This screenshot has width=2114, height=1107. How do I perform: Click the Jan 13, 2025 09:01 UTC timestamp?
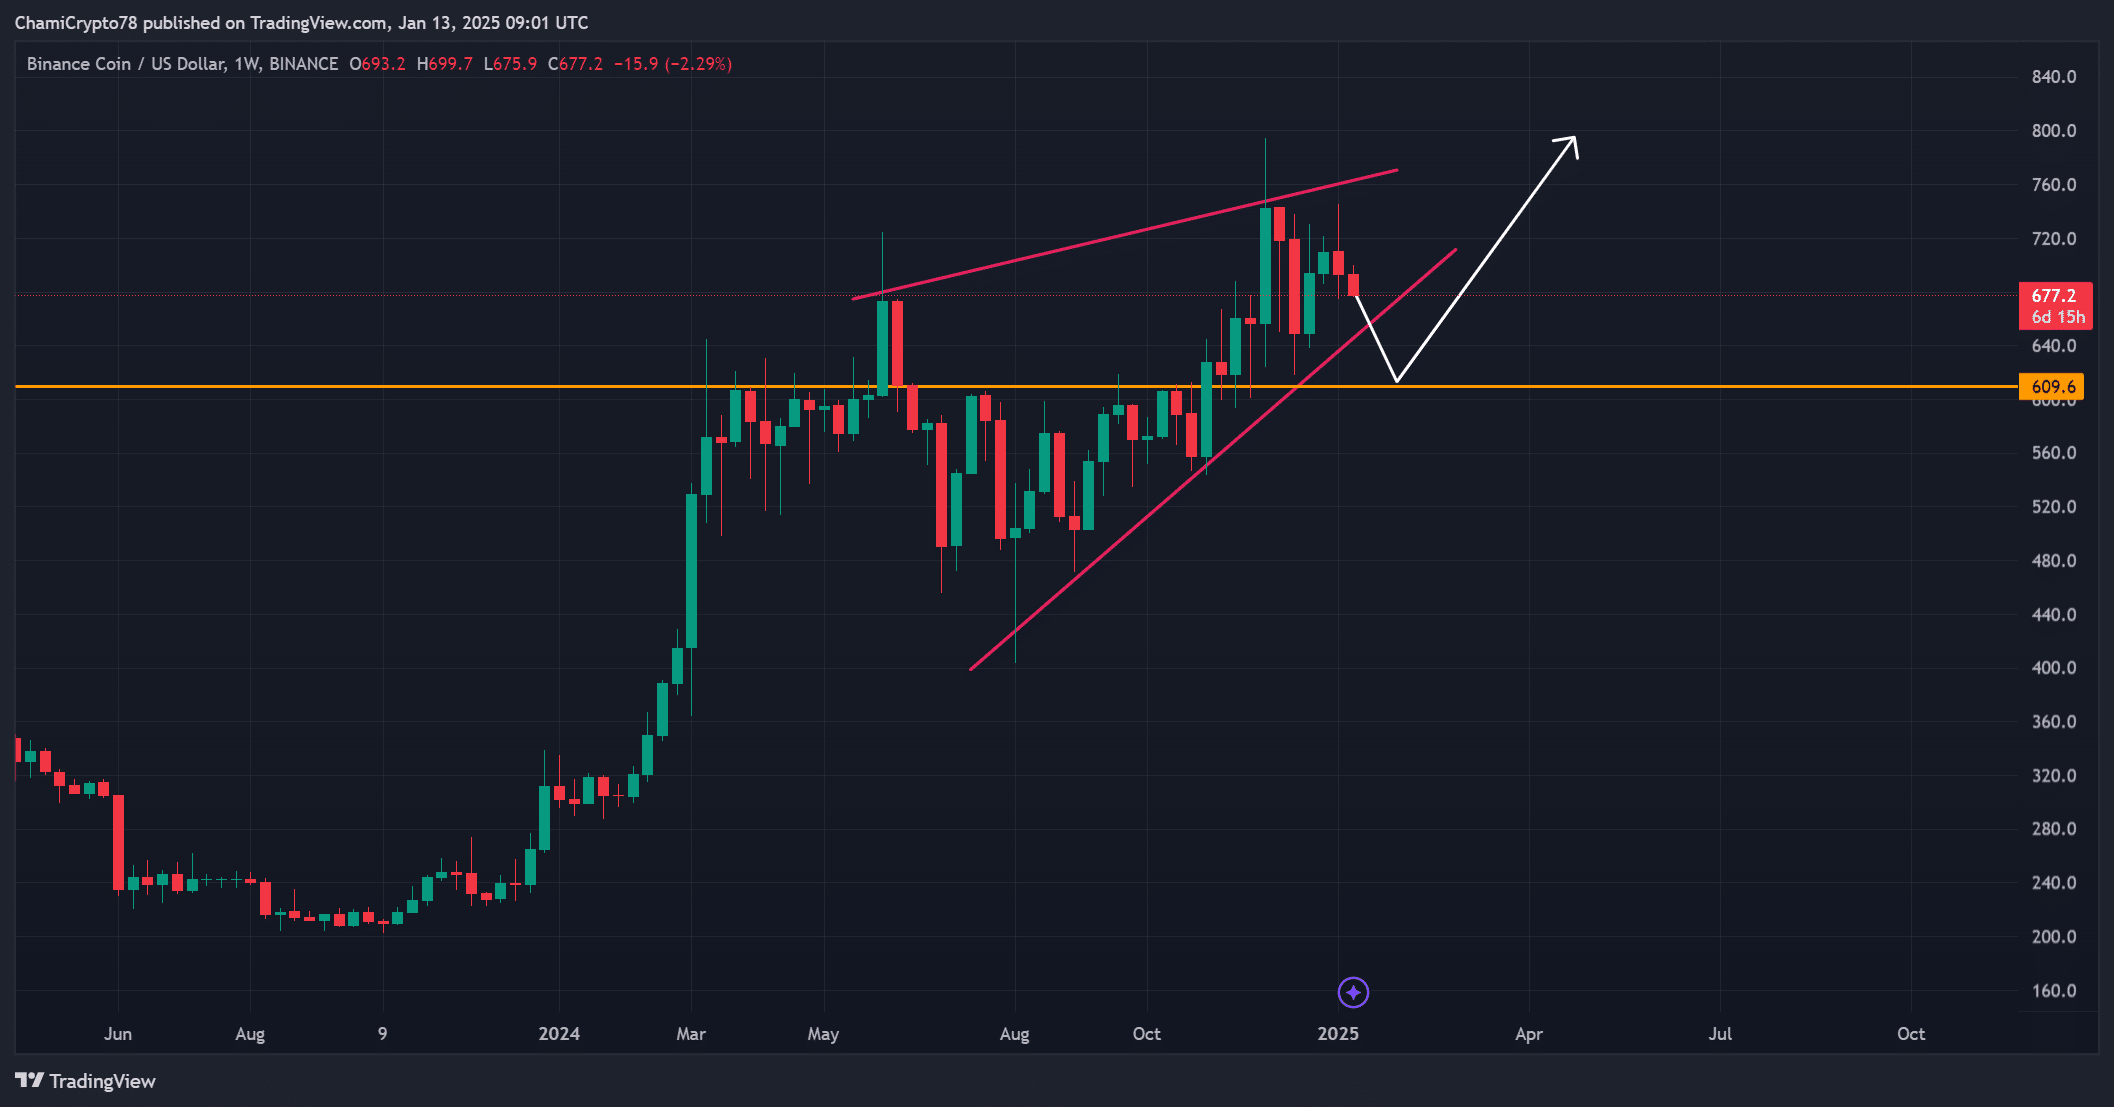(492, 23)
